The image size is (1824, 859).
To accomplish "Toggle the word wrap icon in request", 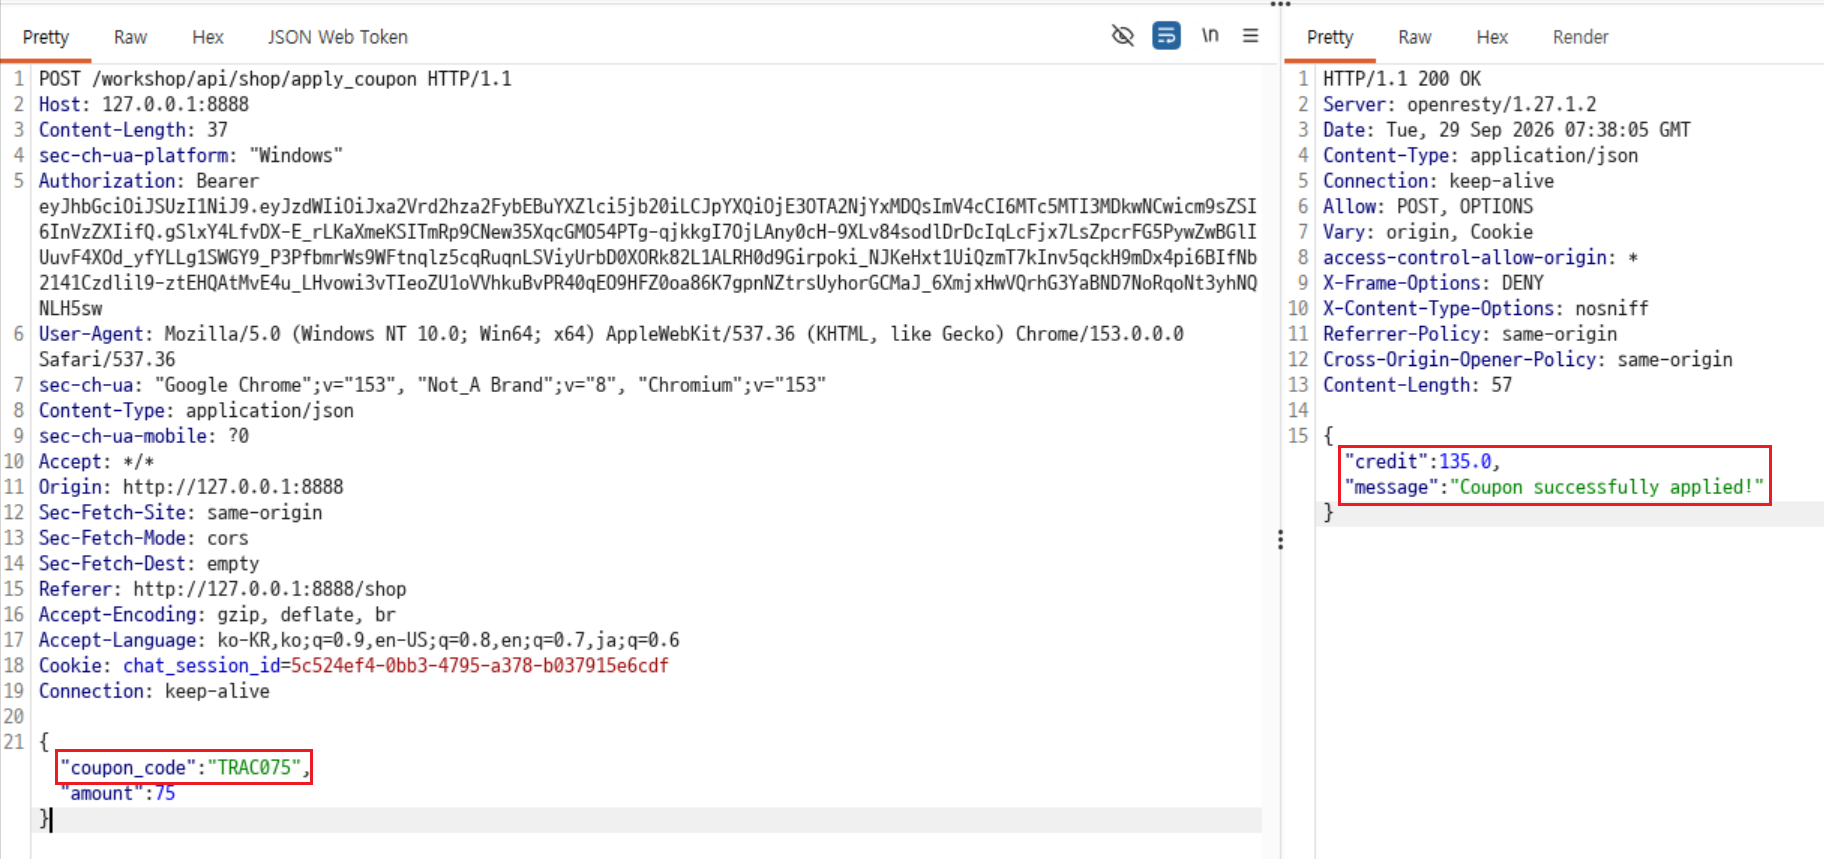I will click(x=1166, y=36).
